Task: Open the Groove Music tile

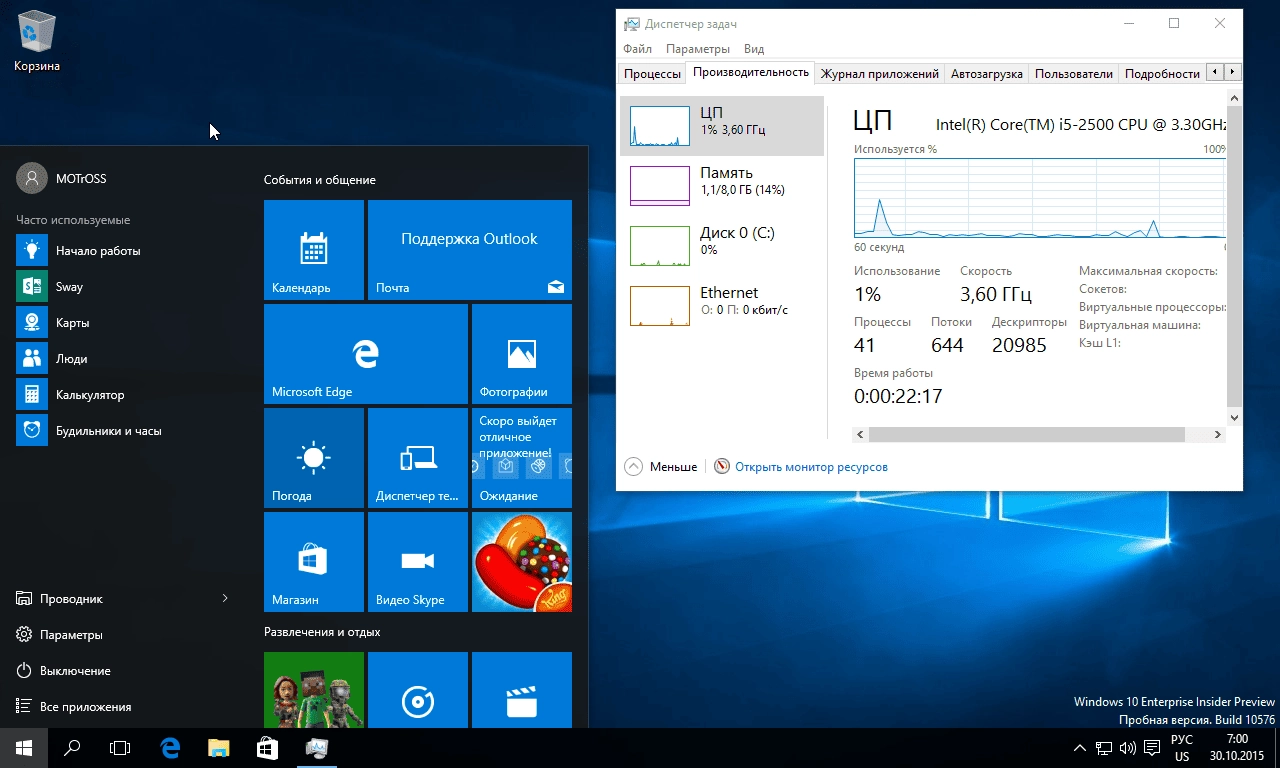Action: 418,690
